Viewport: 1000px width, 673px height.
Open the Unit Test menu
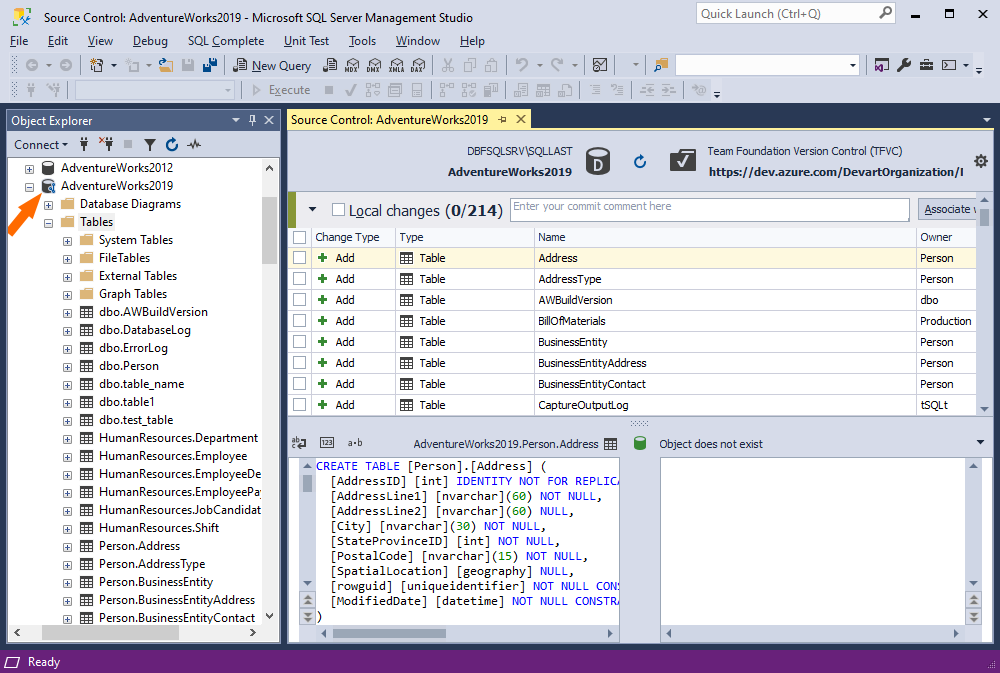(306, 41)
